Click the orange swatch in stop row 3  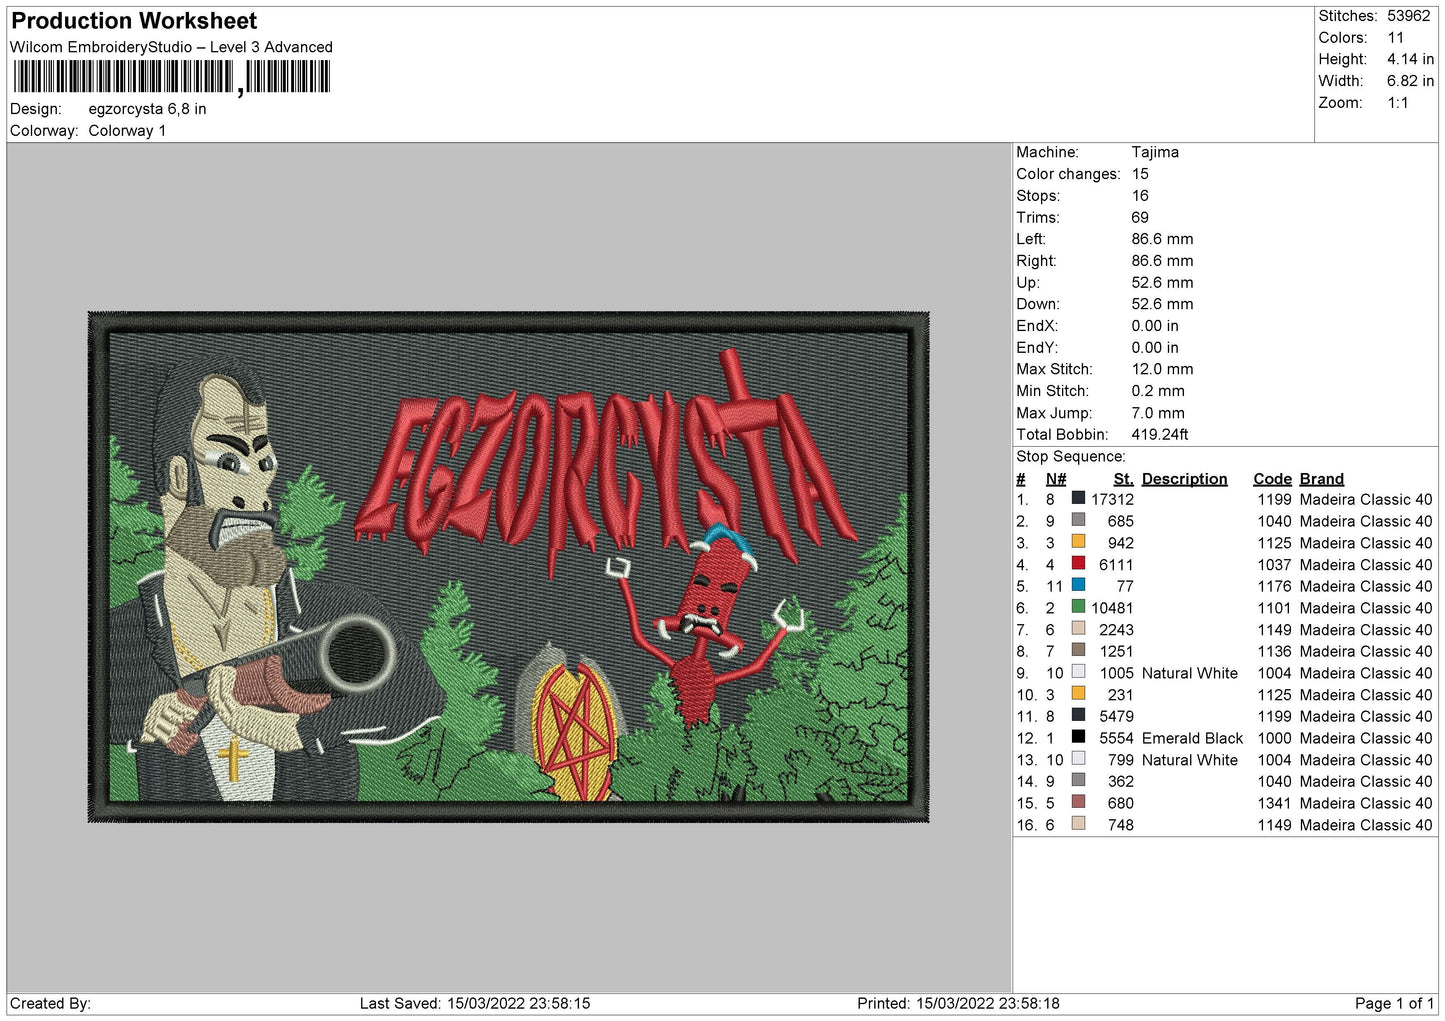click(1078, 542)
